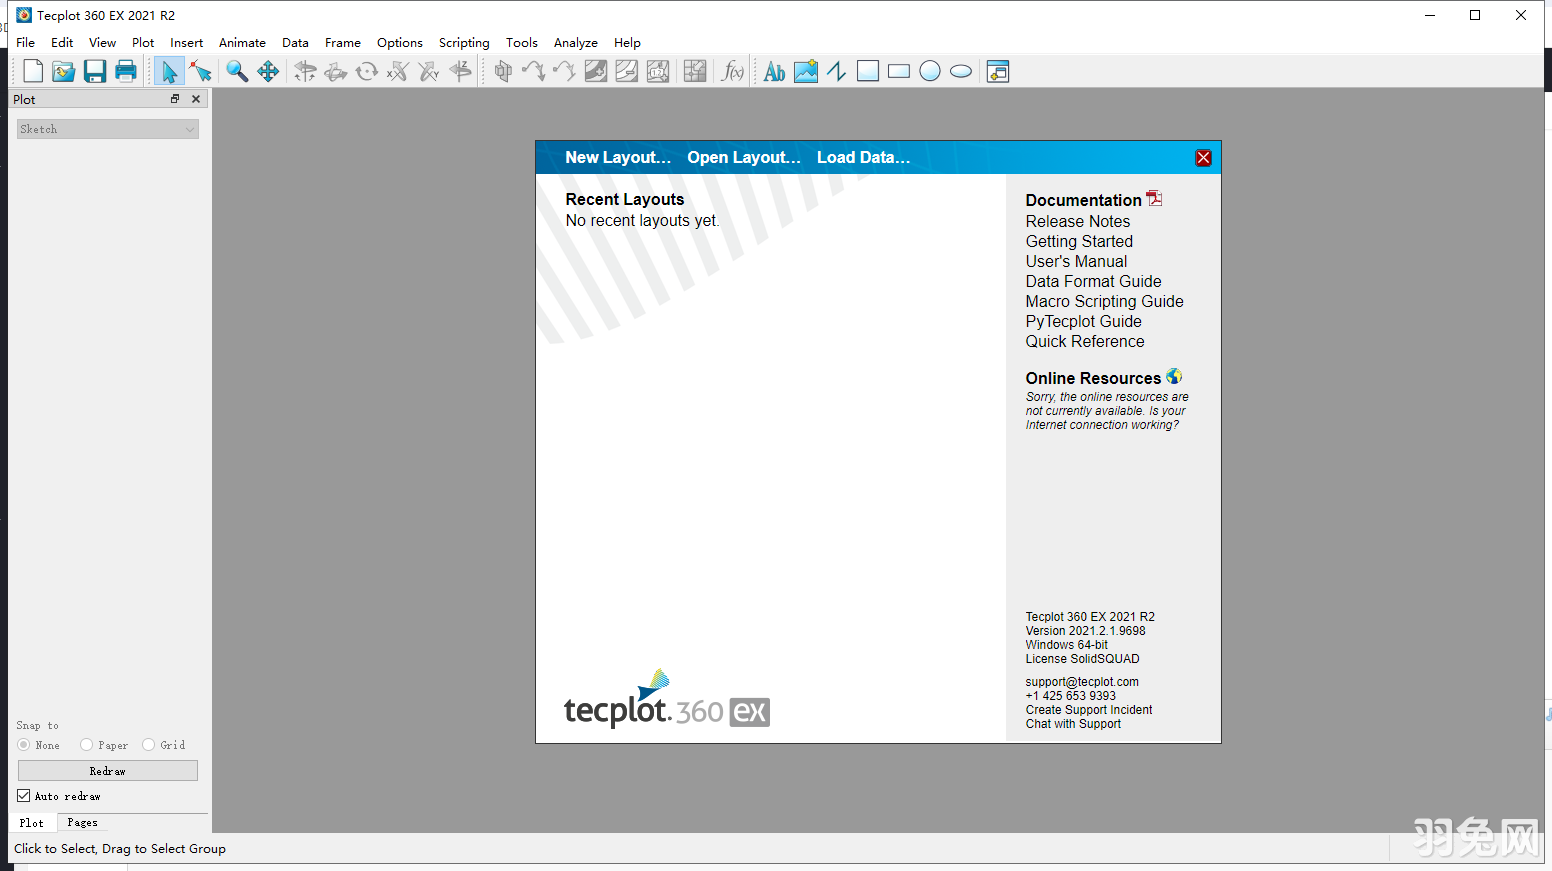Select the rectangle geometry tool
The height and width of the screenshot is (871, 1552).
898,71
